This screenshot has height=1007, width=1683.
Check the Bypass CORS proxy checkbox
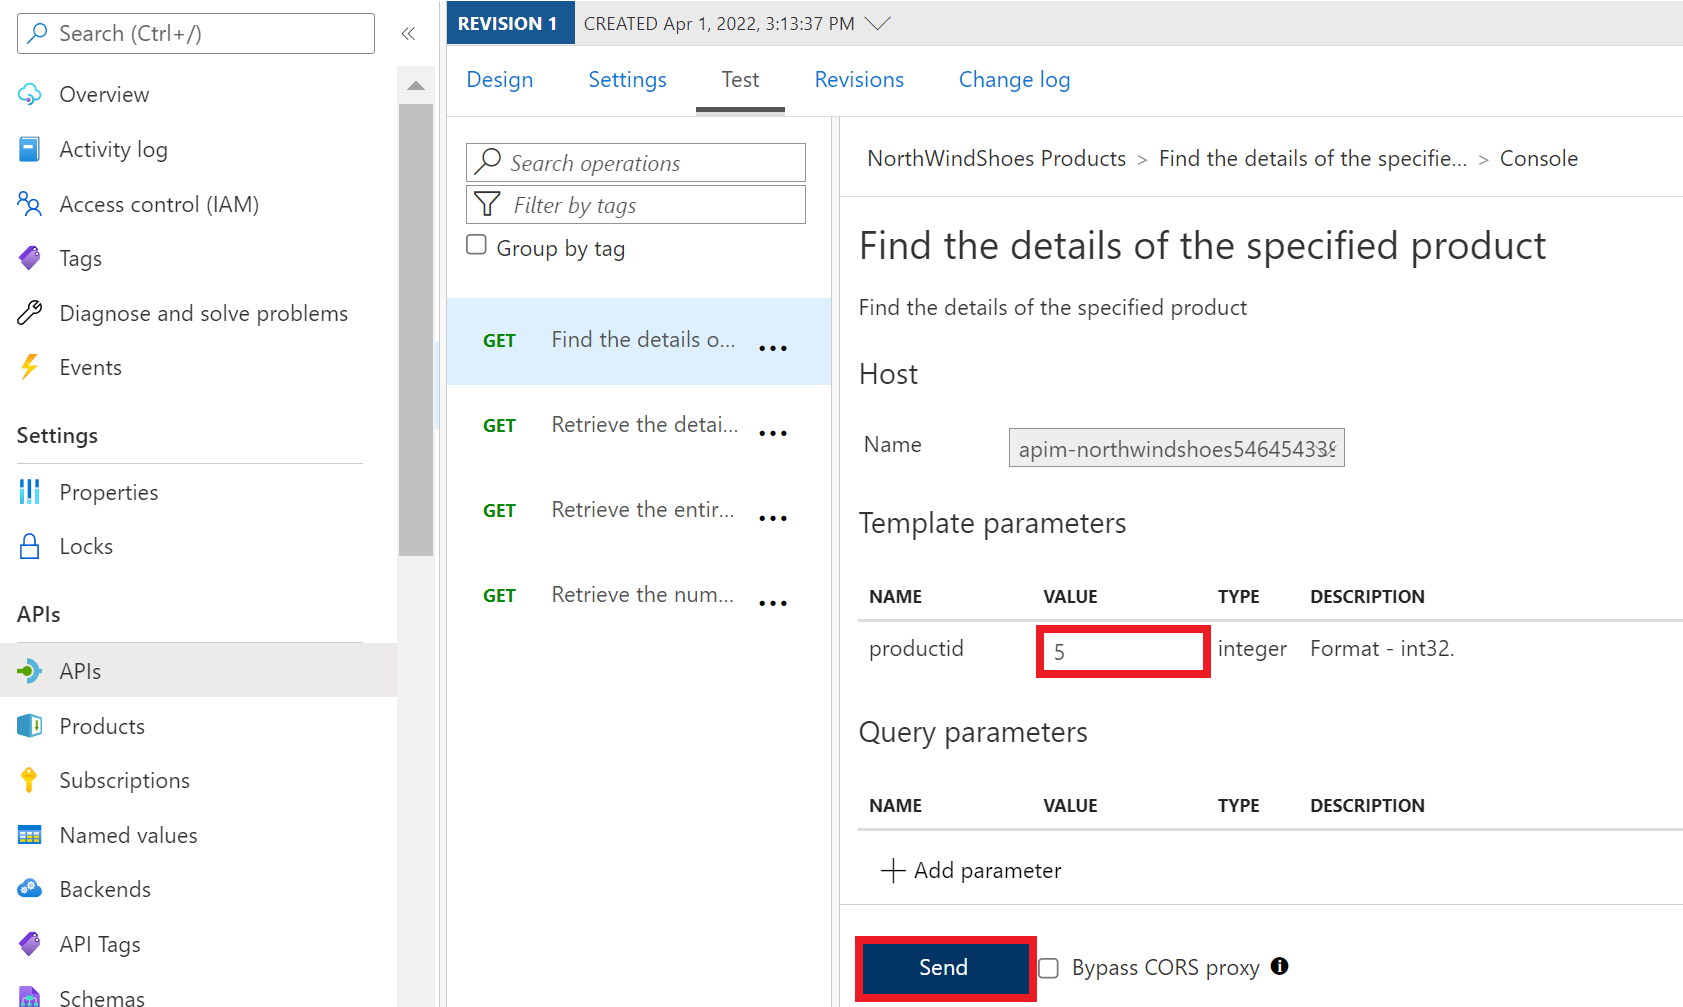point(1048,968)
